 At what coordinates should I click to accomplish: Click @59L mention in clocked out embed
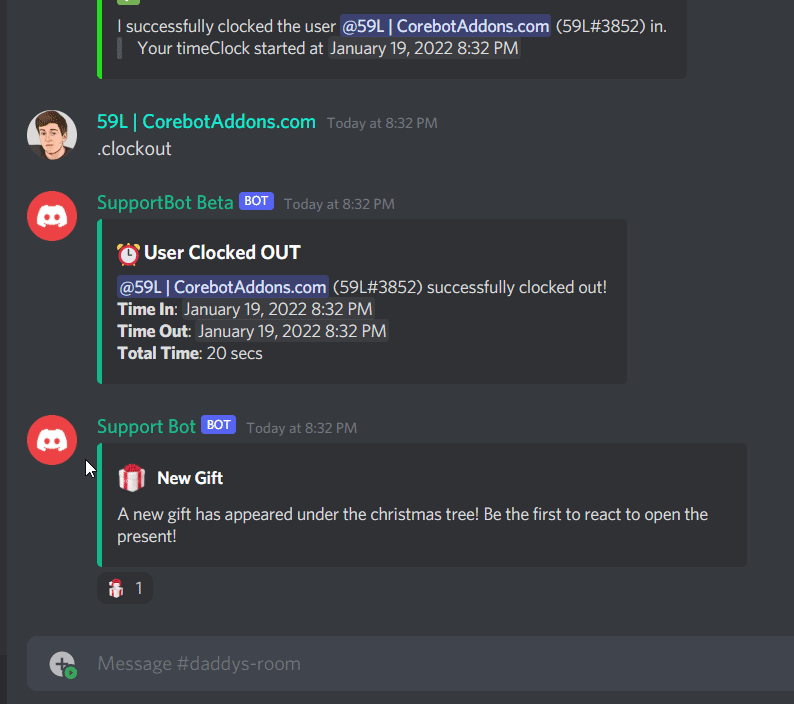pos(223,287)
